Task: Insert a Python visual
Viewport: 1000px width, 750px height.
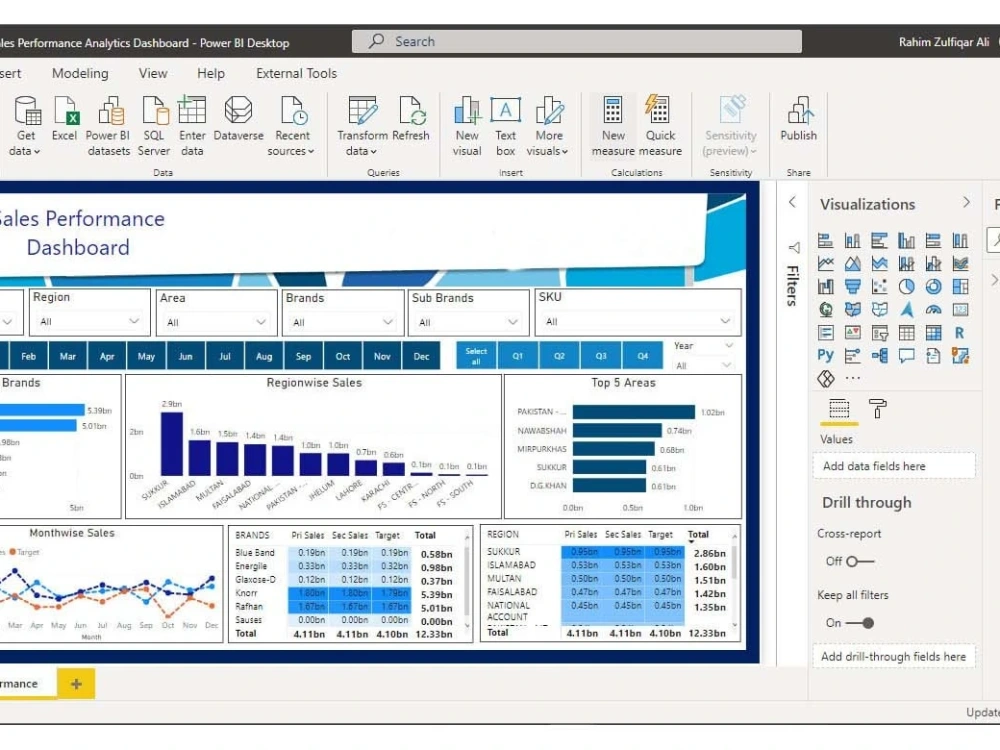Action: coord(825,355)
